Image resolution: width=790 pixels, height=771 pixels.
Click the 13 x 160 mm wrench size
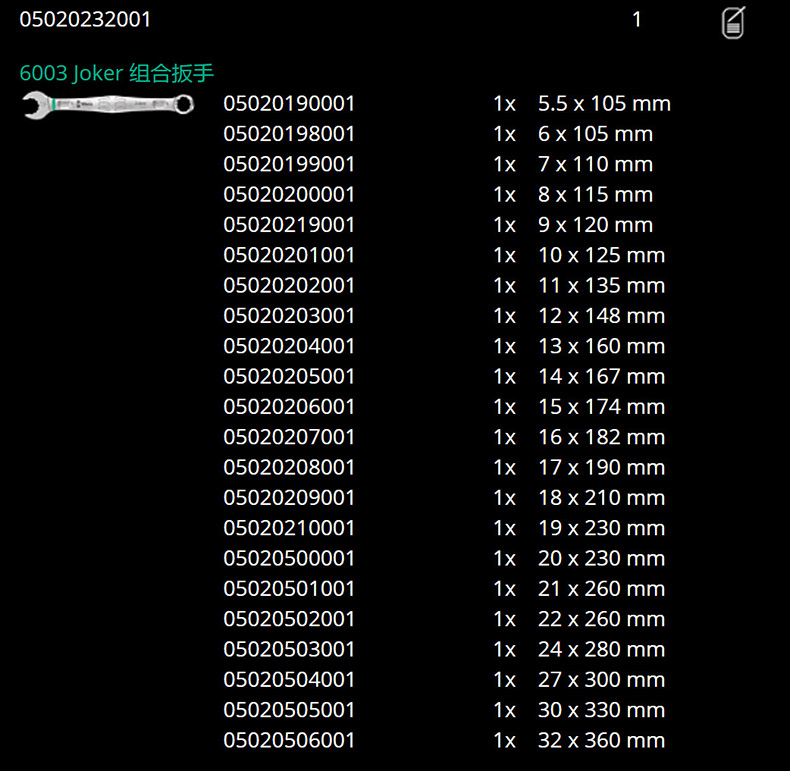click(601, 346)
